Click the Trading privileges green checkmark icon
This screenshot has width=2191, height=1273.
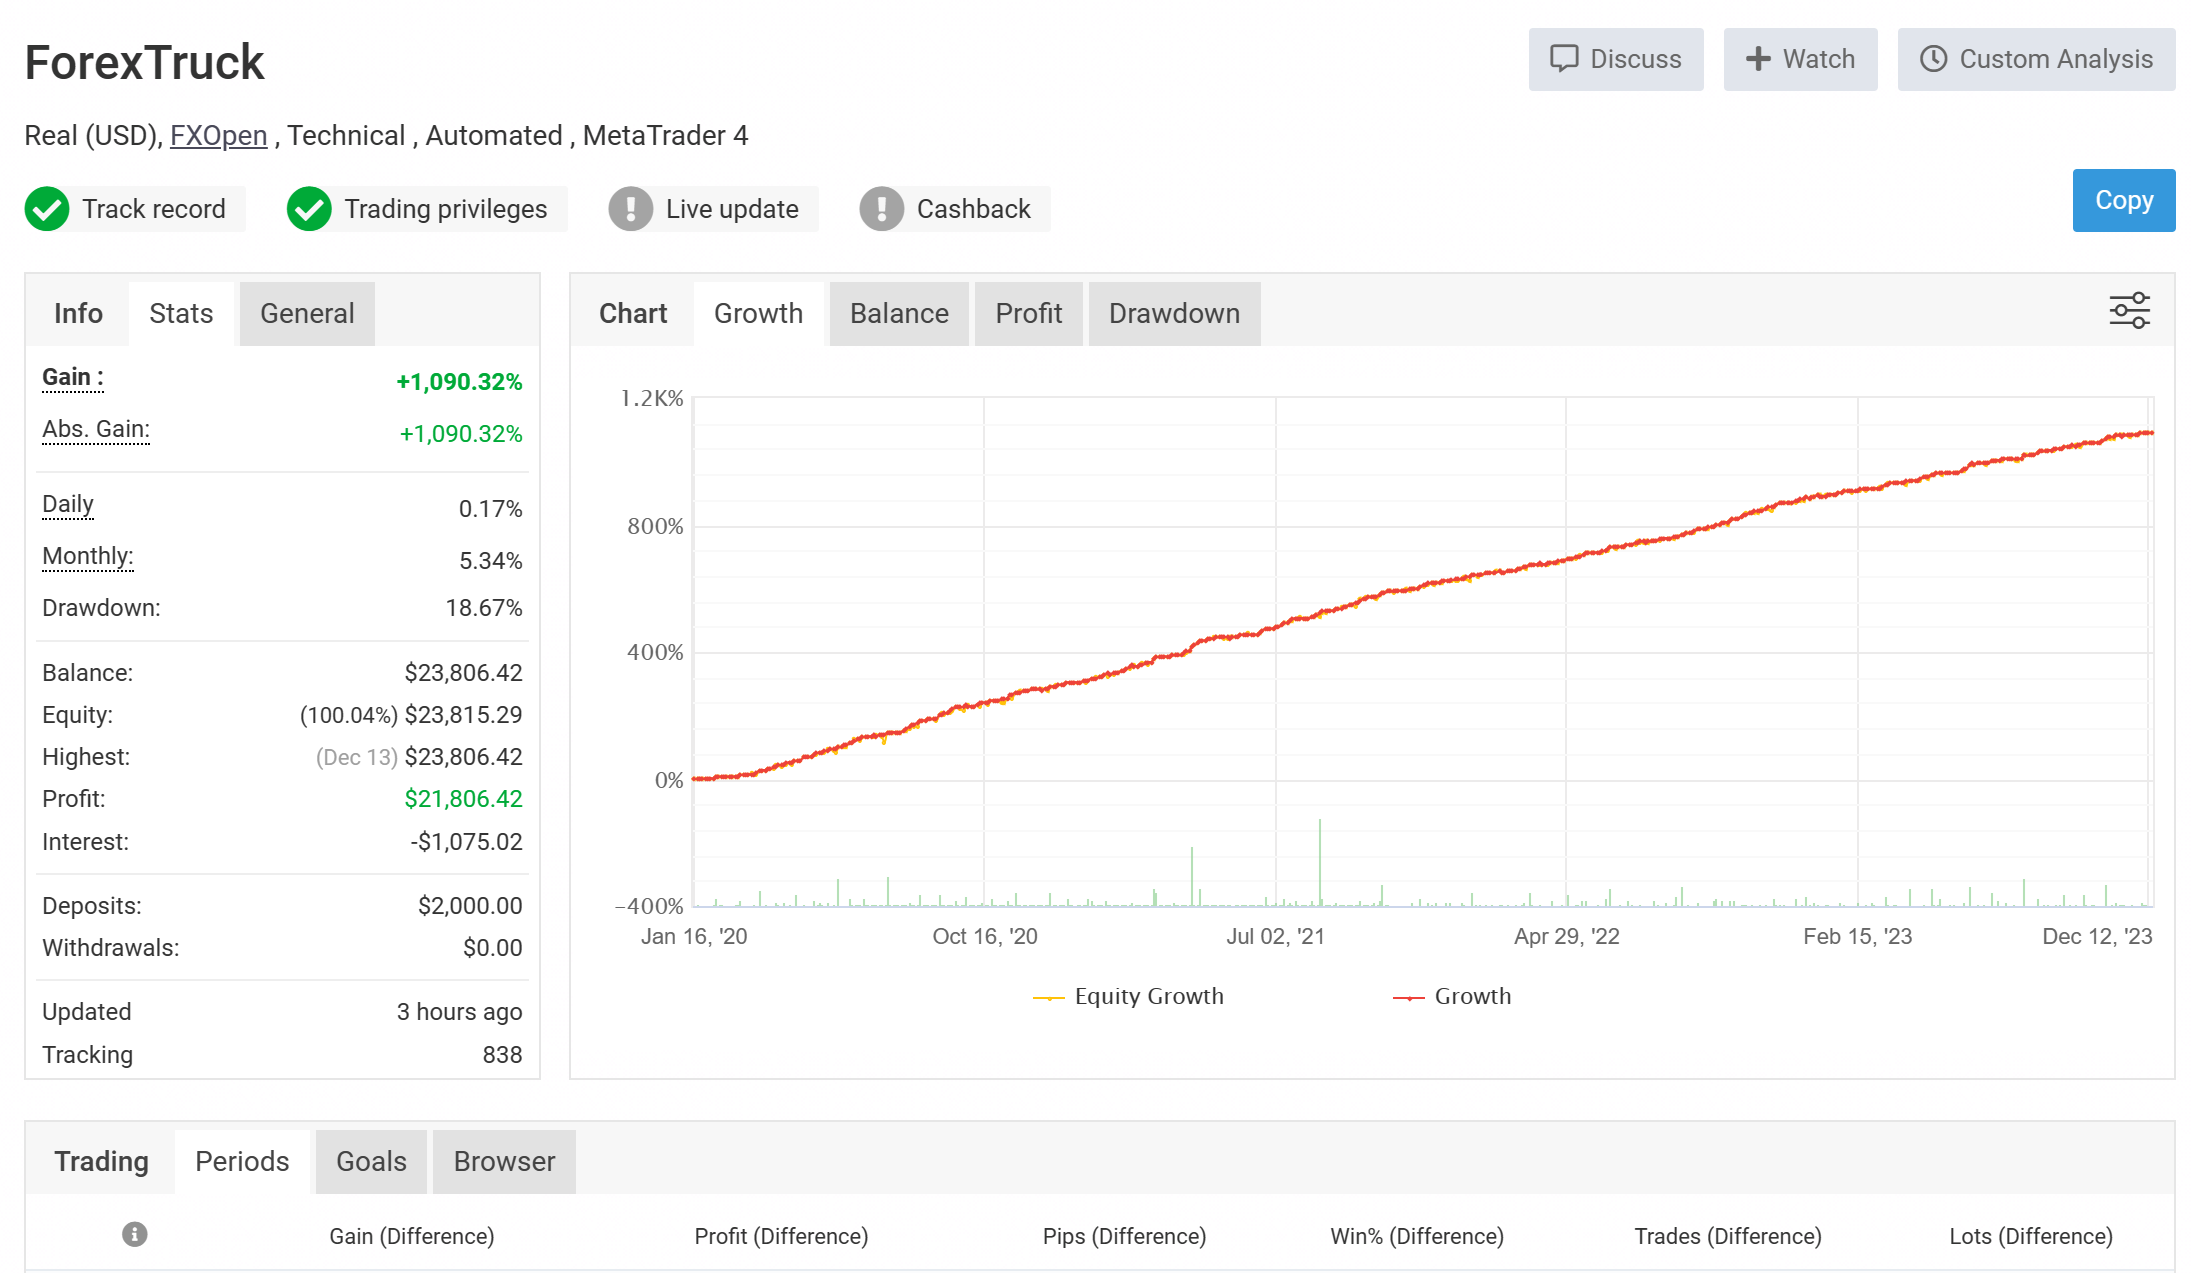(309, 209)
